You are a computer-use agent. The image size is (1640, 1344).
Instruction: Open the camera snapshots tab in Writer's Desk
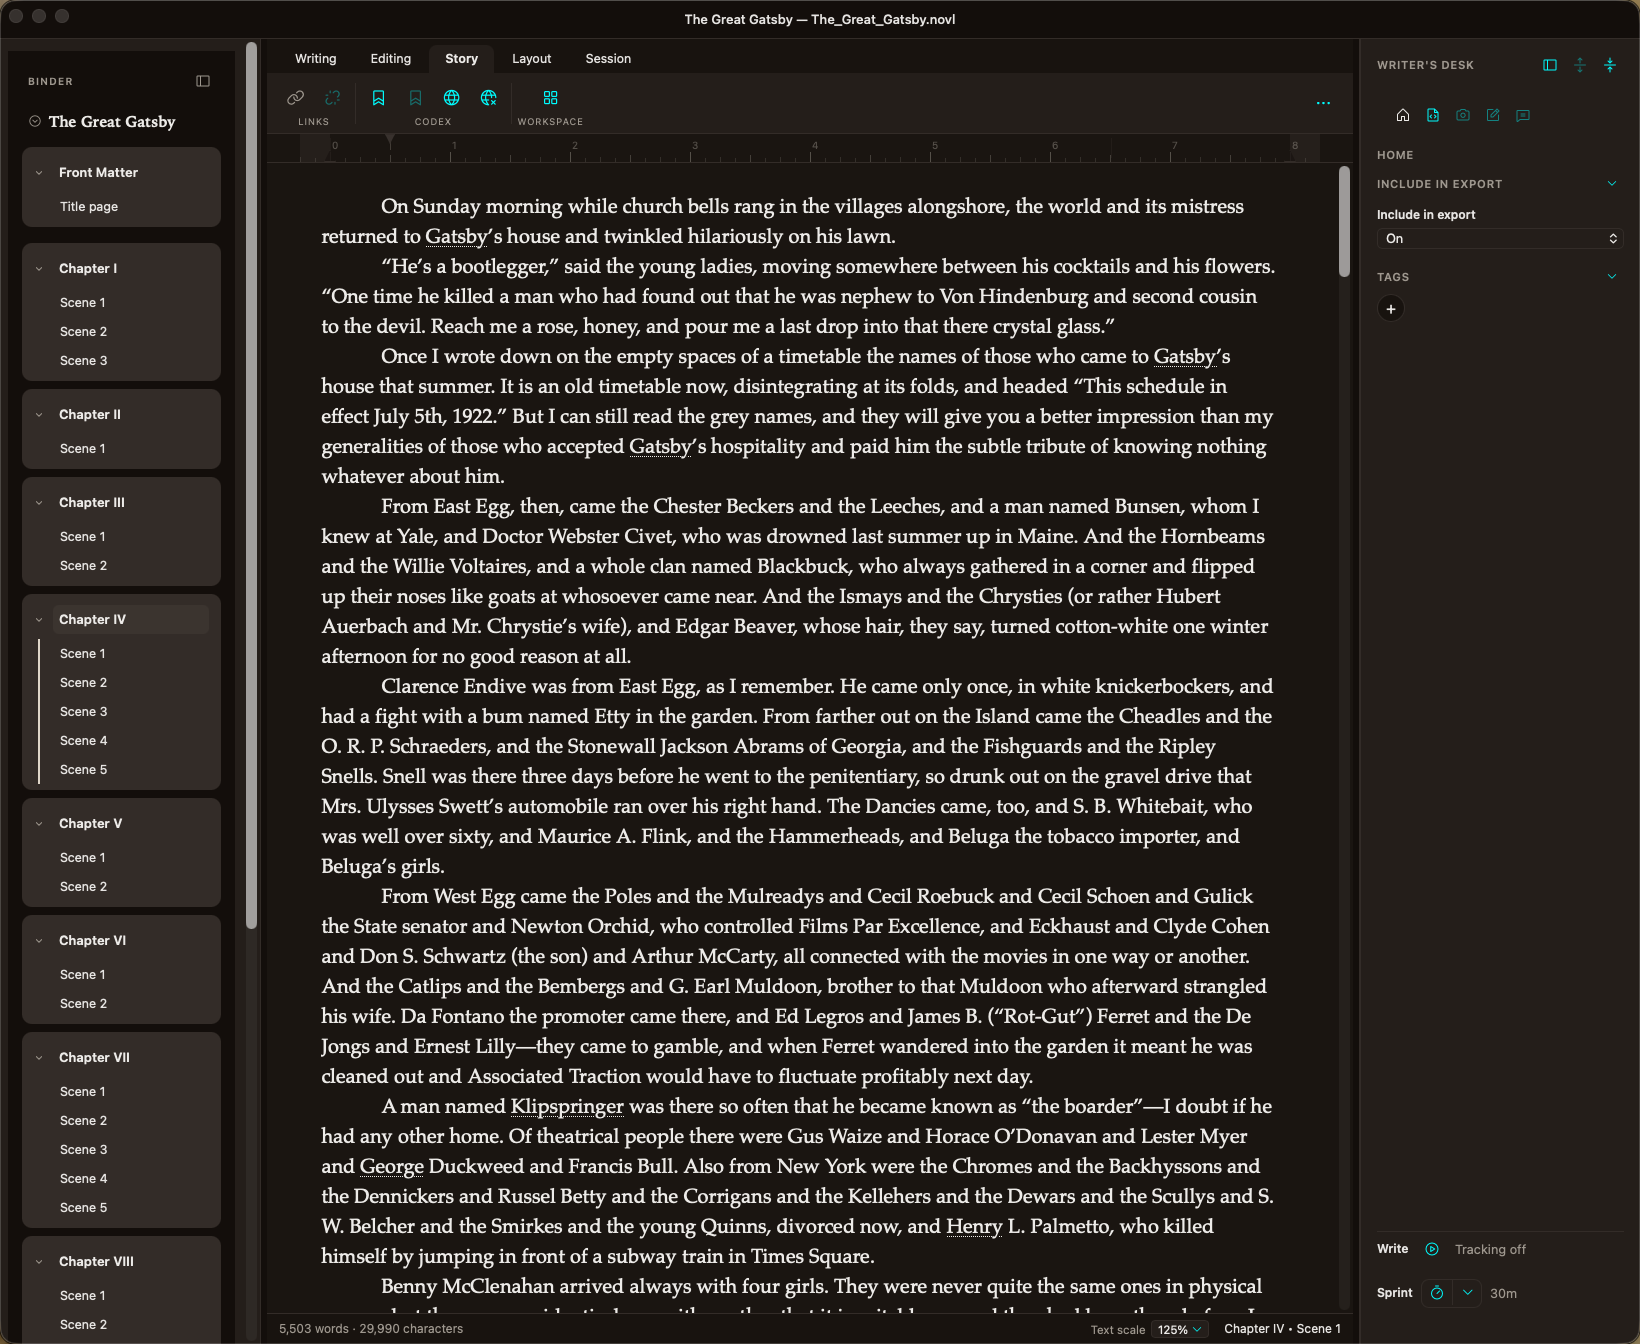click(x=1463, y=115)
